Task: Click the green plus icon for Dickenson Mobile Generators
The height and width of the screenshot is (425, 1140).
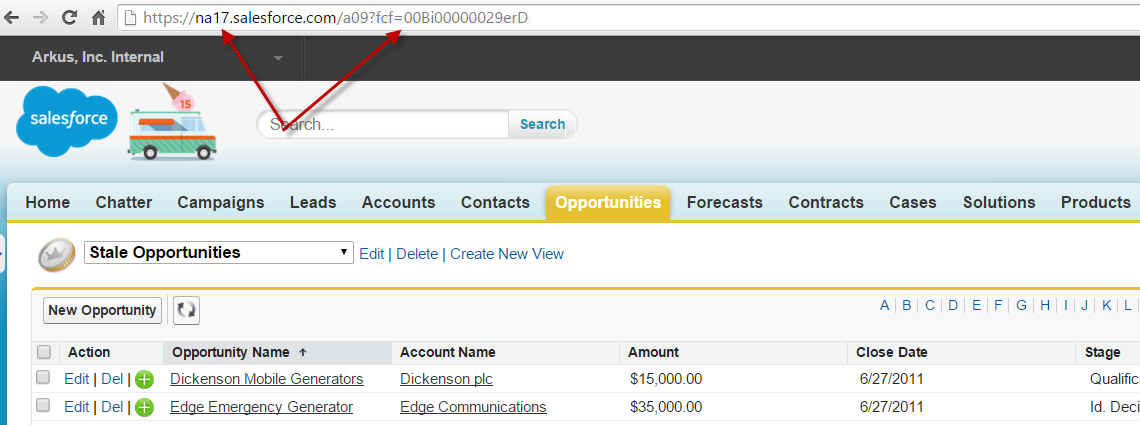Action: (x=145, y=379)
